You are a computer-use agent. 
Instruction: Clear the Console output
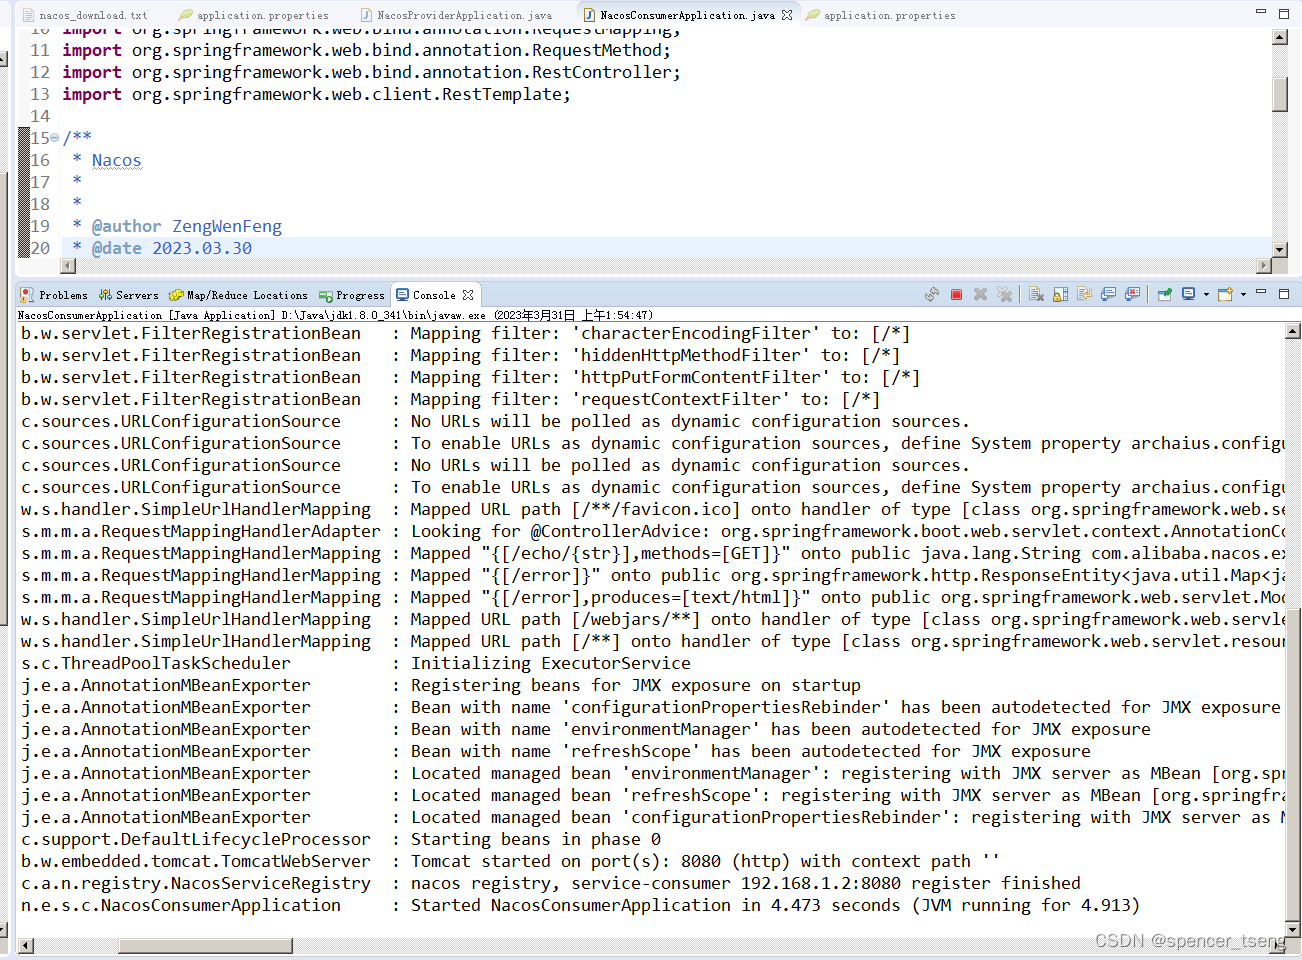(x=1036, y=294)
